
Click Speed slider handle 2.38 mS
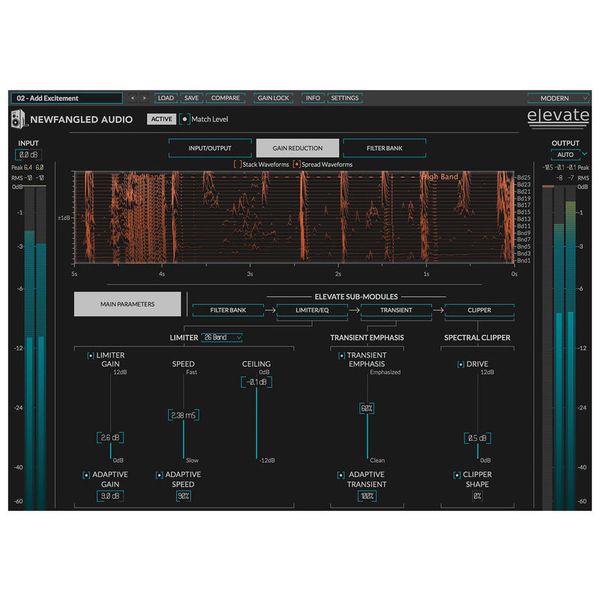tap(183, 415)
